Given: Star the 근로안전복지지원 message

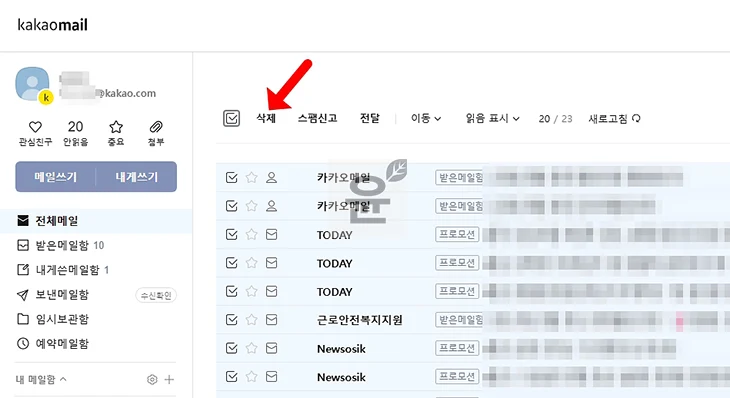Looking at the screenshot, I should click(251, 319).
